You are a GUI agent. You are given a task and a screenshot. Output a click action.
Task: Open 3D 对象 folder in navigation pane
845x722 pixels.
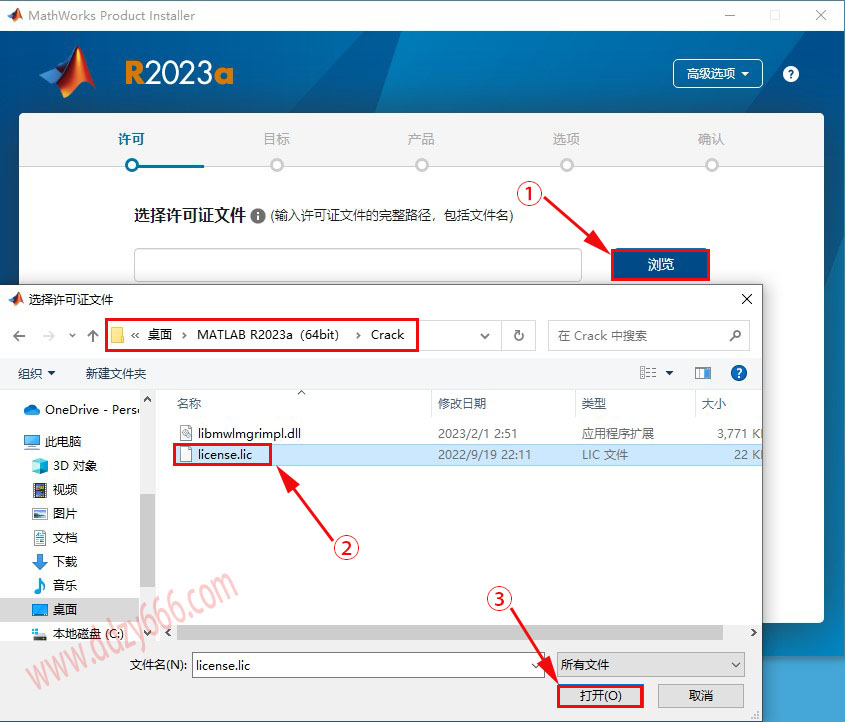[65, 466]
